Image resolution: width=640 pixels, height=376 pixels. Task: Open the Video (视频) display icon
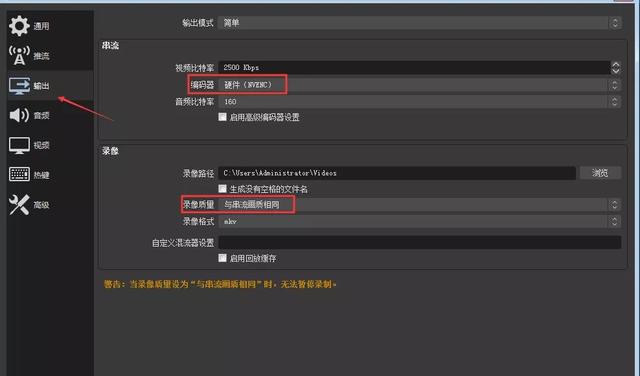pos(19,145)
